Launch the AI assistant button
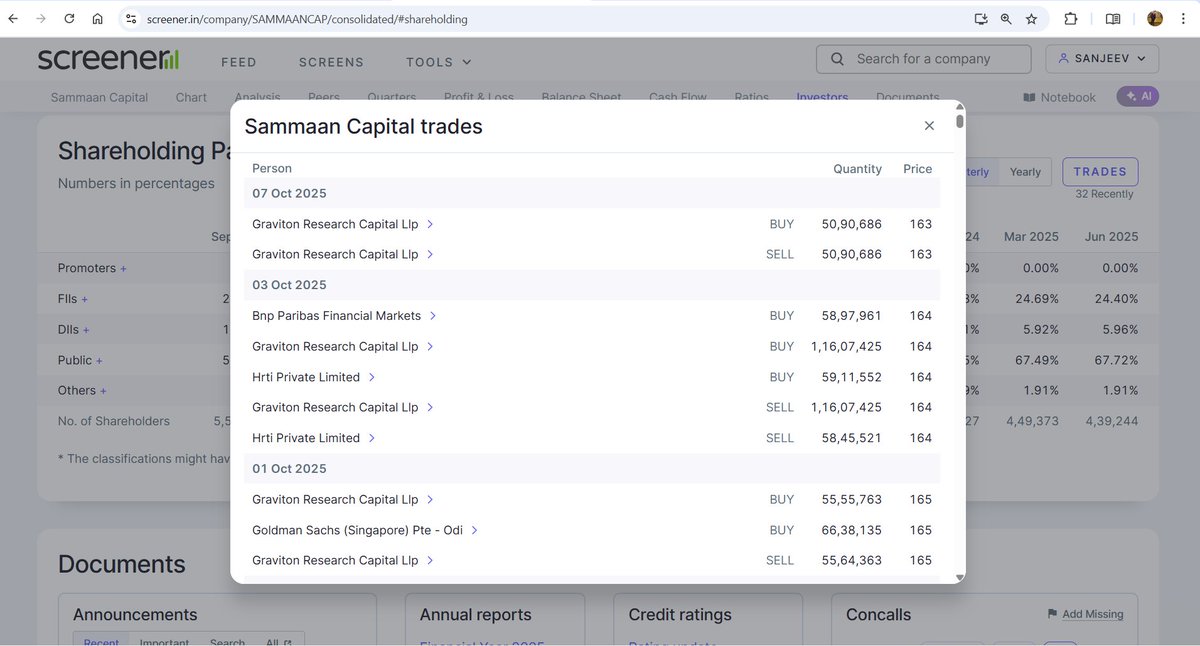Screen dimensions: 1200x646 (x=1138, y=96)
